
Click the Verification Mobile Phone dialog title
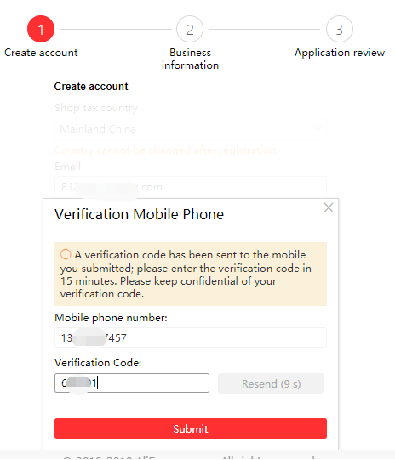[139, 214]
